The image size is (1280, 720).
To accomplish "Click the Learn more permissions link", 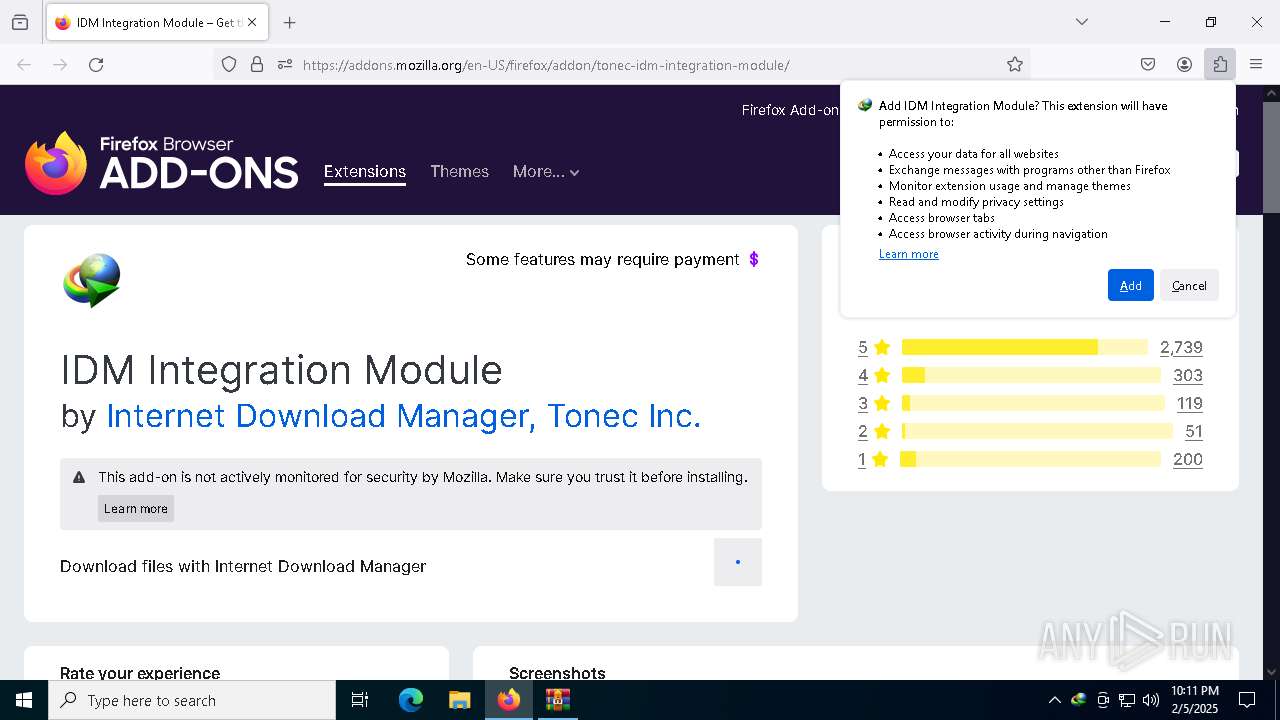I will (908, 254).
